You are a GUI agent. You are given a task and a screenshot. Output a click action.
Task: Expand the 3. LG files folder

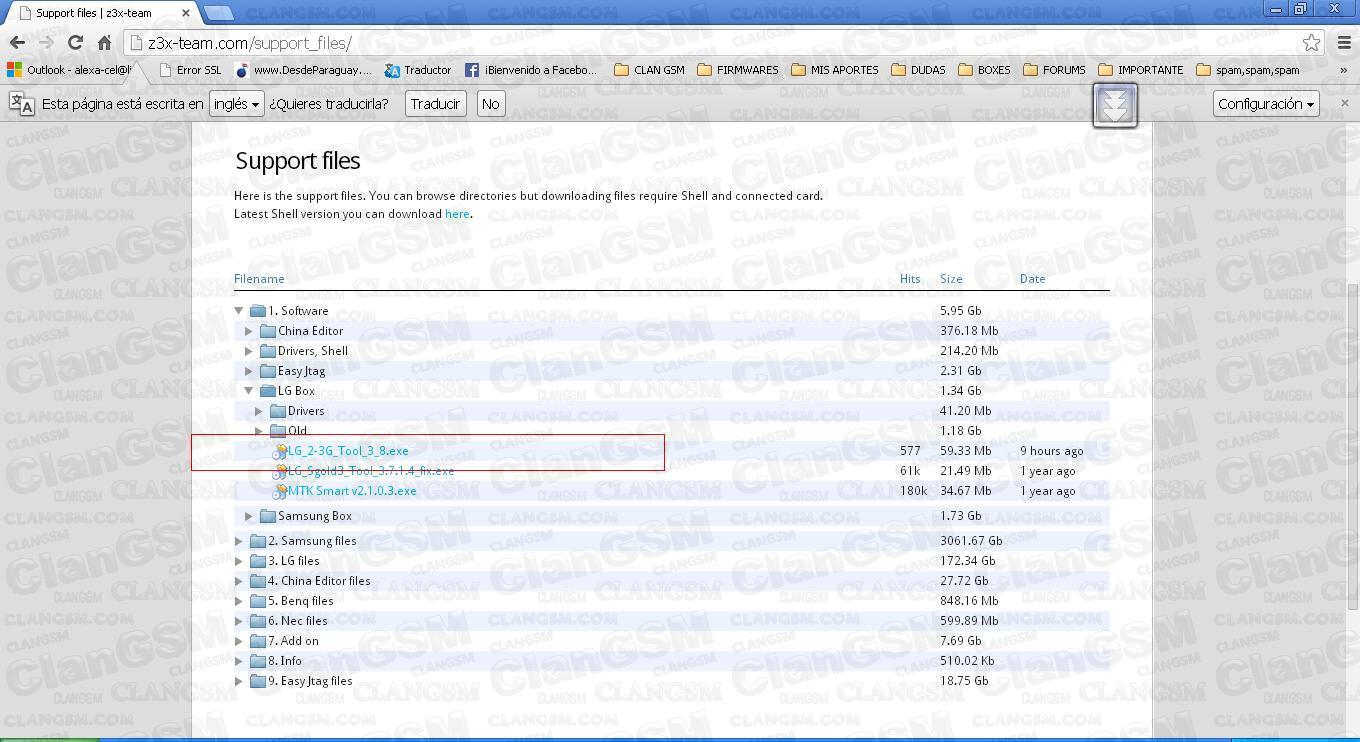pos(239,561)
